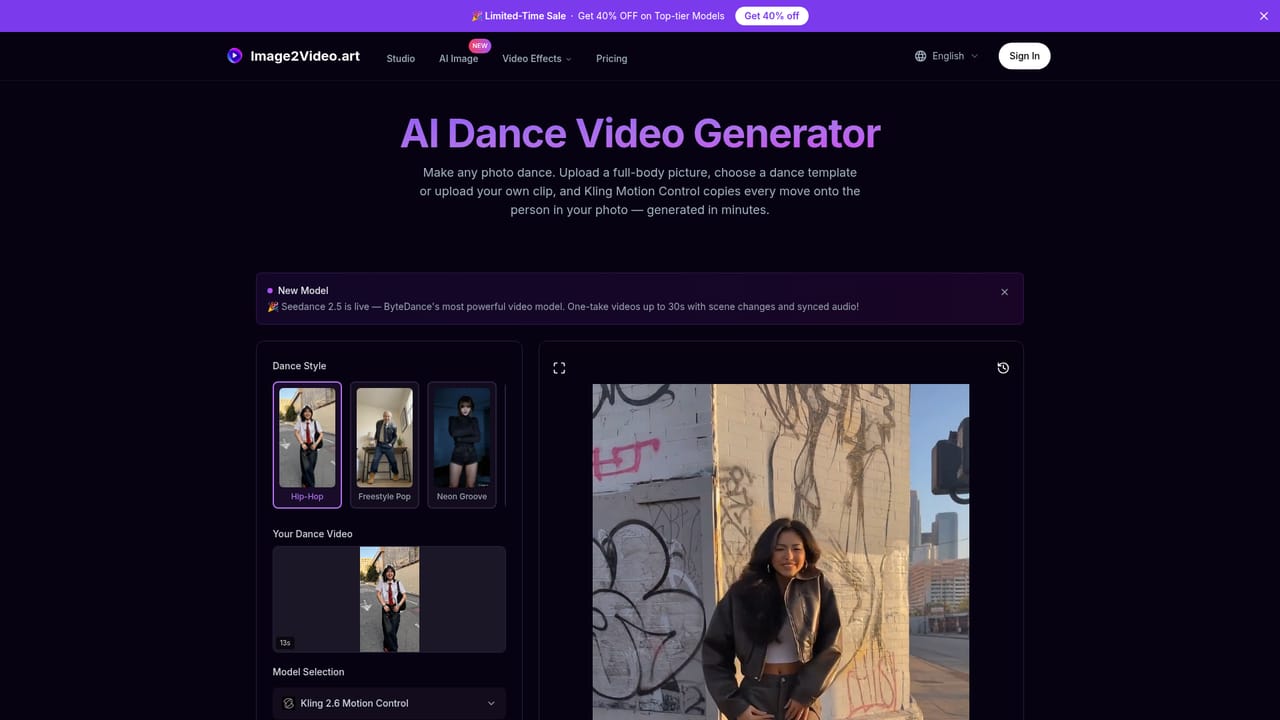Viewport: 1280px width, 720px height.
Task: Select the Freestyle Pop dance style
Action: (x=384, y=445)
